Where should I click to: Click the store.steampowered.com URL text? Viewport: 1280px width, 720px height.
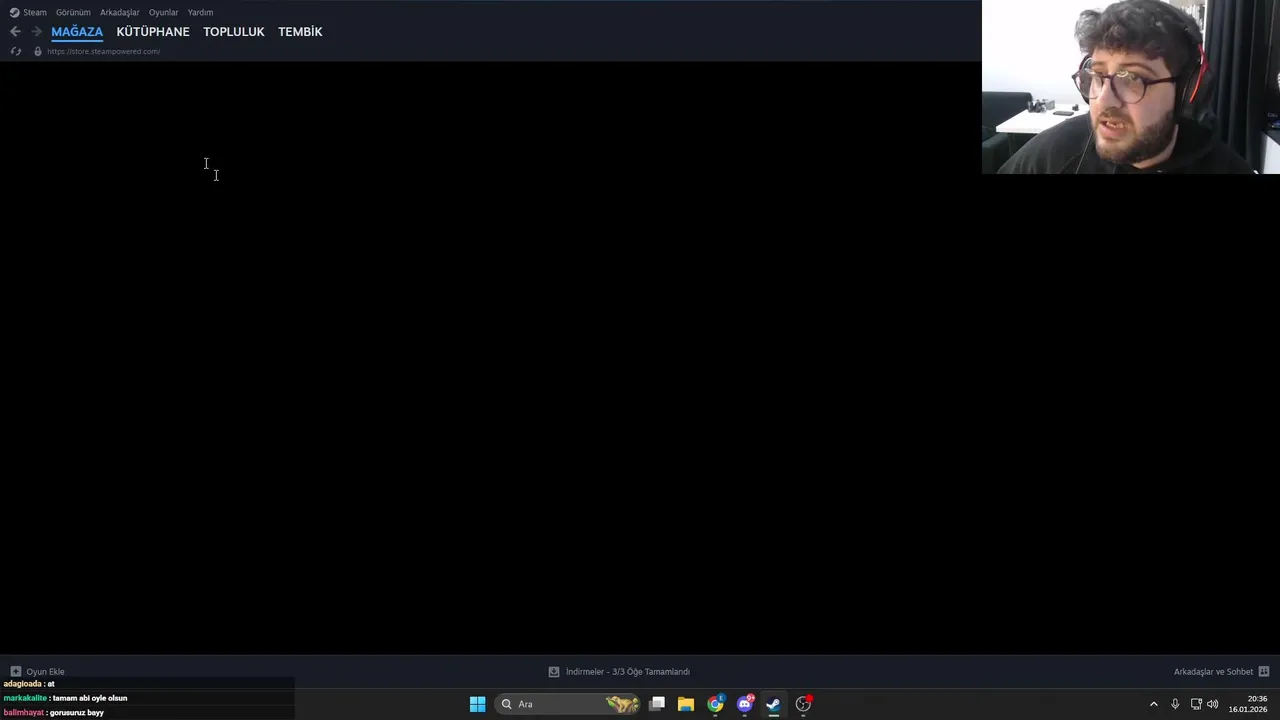point(103,51)
